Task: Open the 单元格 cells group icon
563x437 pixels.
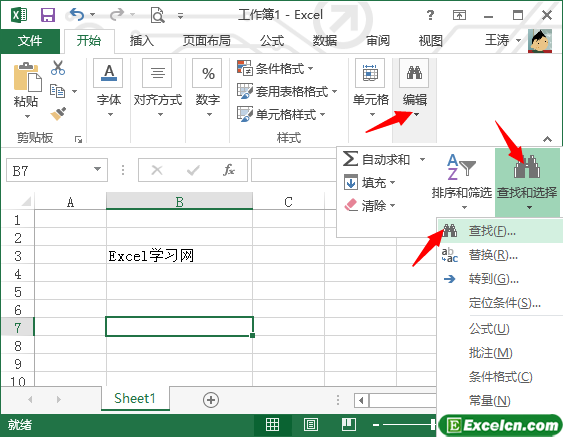Action: click(x=370, y=73)
